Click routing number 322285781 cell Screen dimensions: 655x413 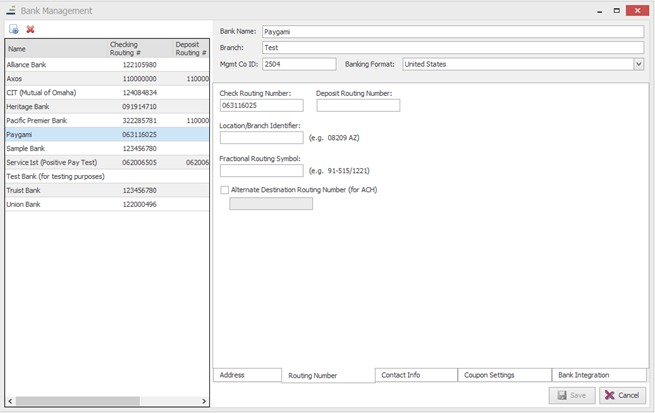[140, 120]
